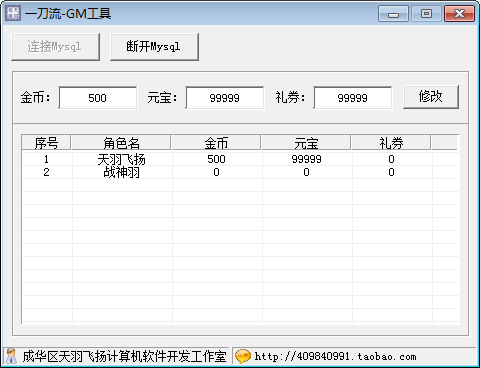Focus the 金币 input field
480x368 pixels.
[x=98, y=98]
